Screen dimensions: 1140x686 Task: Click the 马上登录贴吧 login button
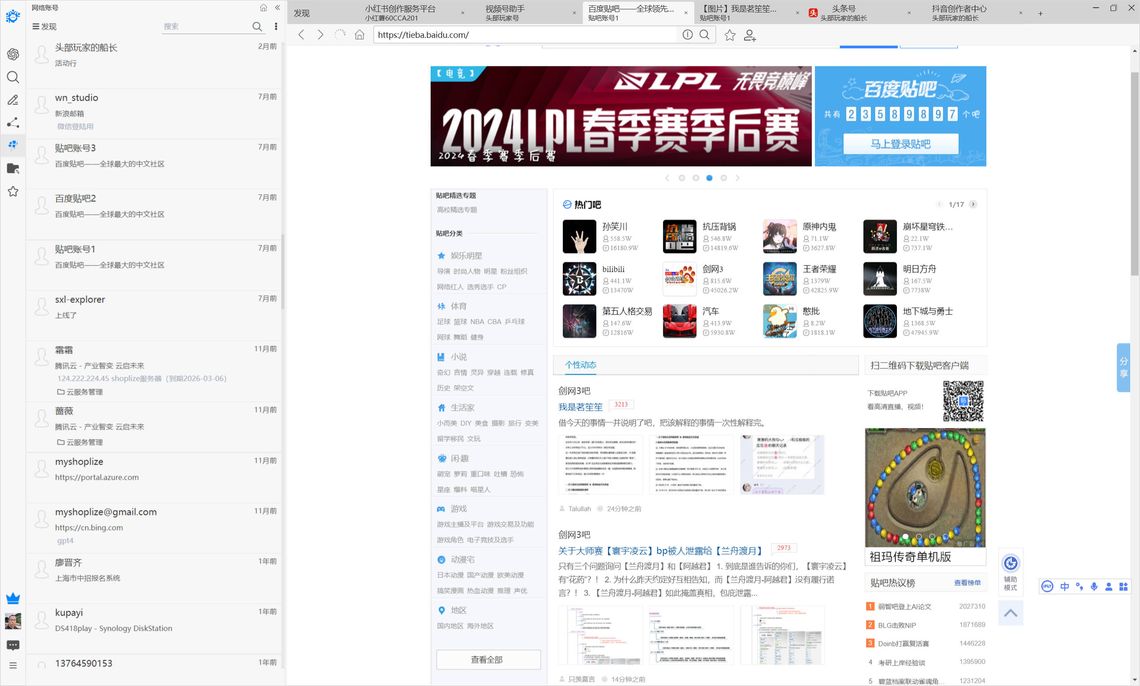[900, 144]
